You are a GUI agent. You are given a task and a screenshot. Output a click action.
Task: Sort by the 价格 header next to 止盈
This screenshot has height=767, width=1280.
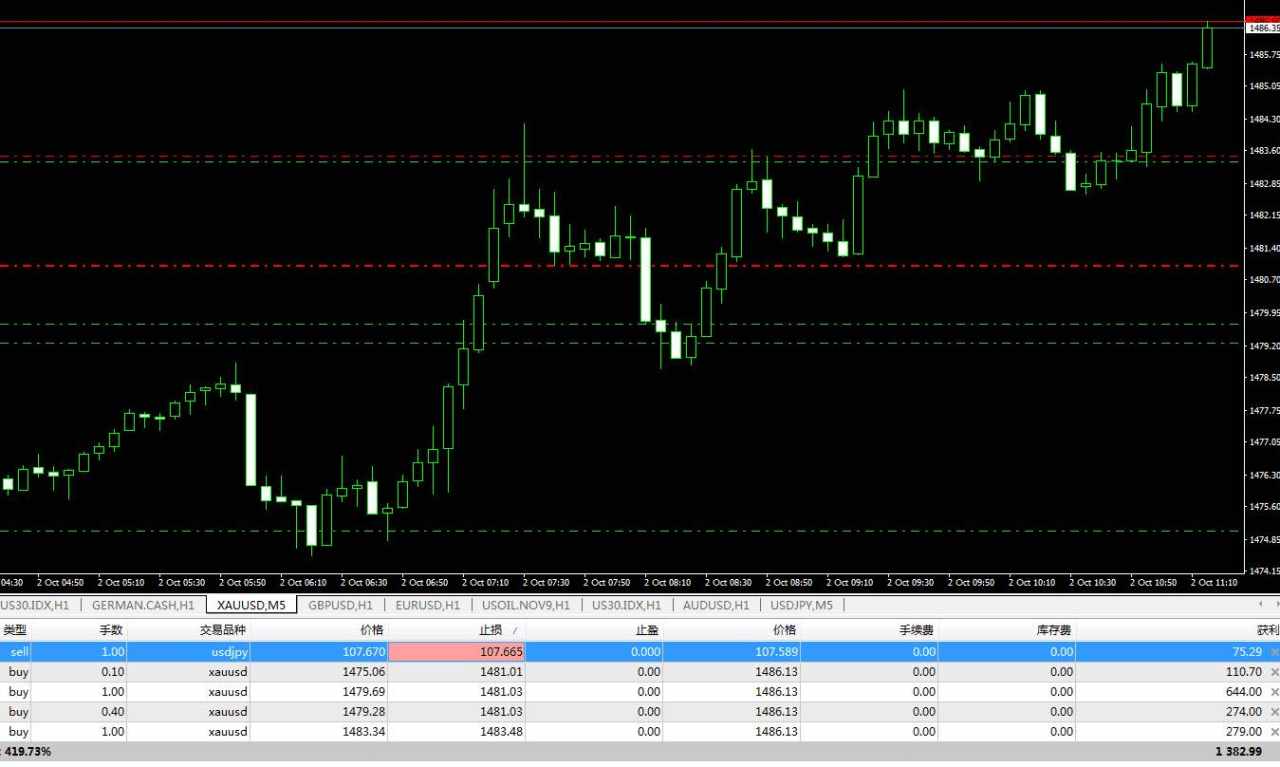pos(784,630)
